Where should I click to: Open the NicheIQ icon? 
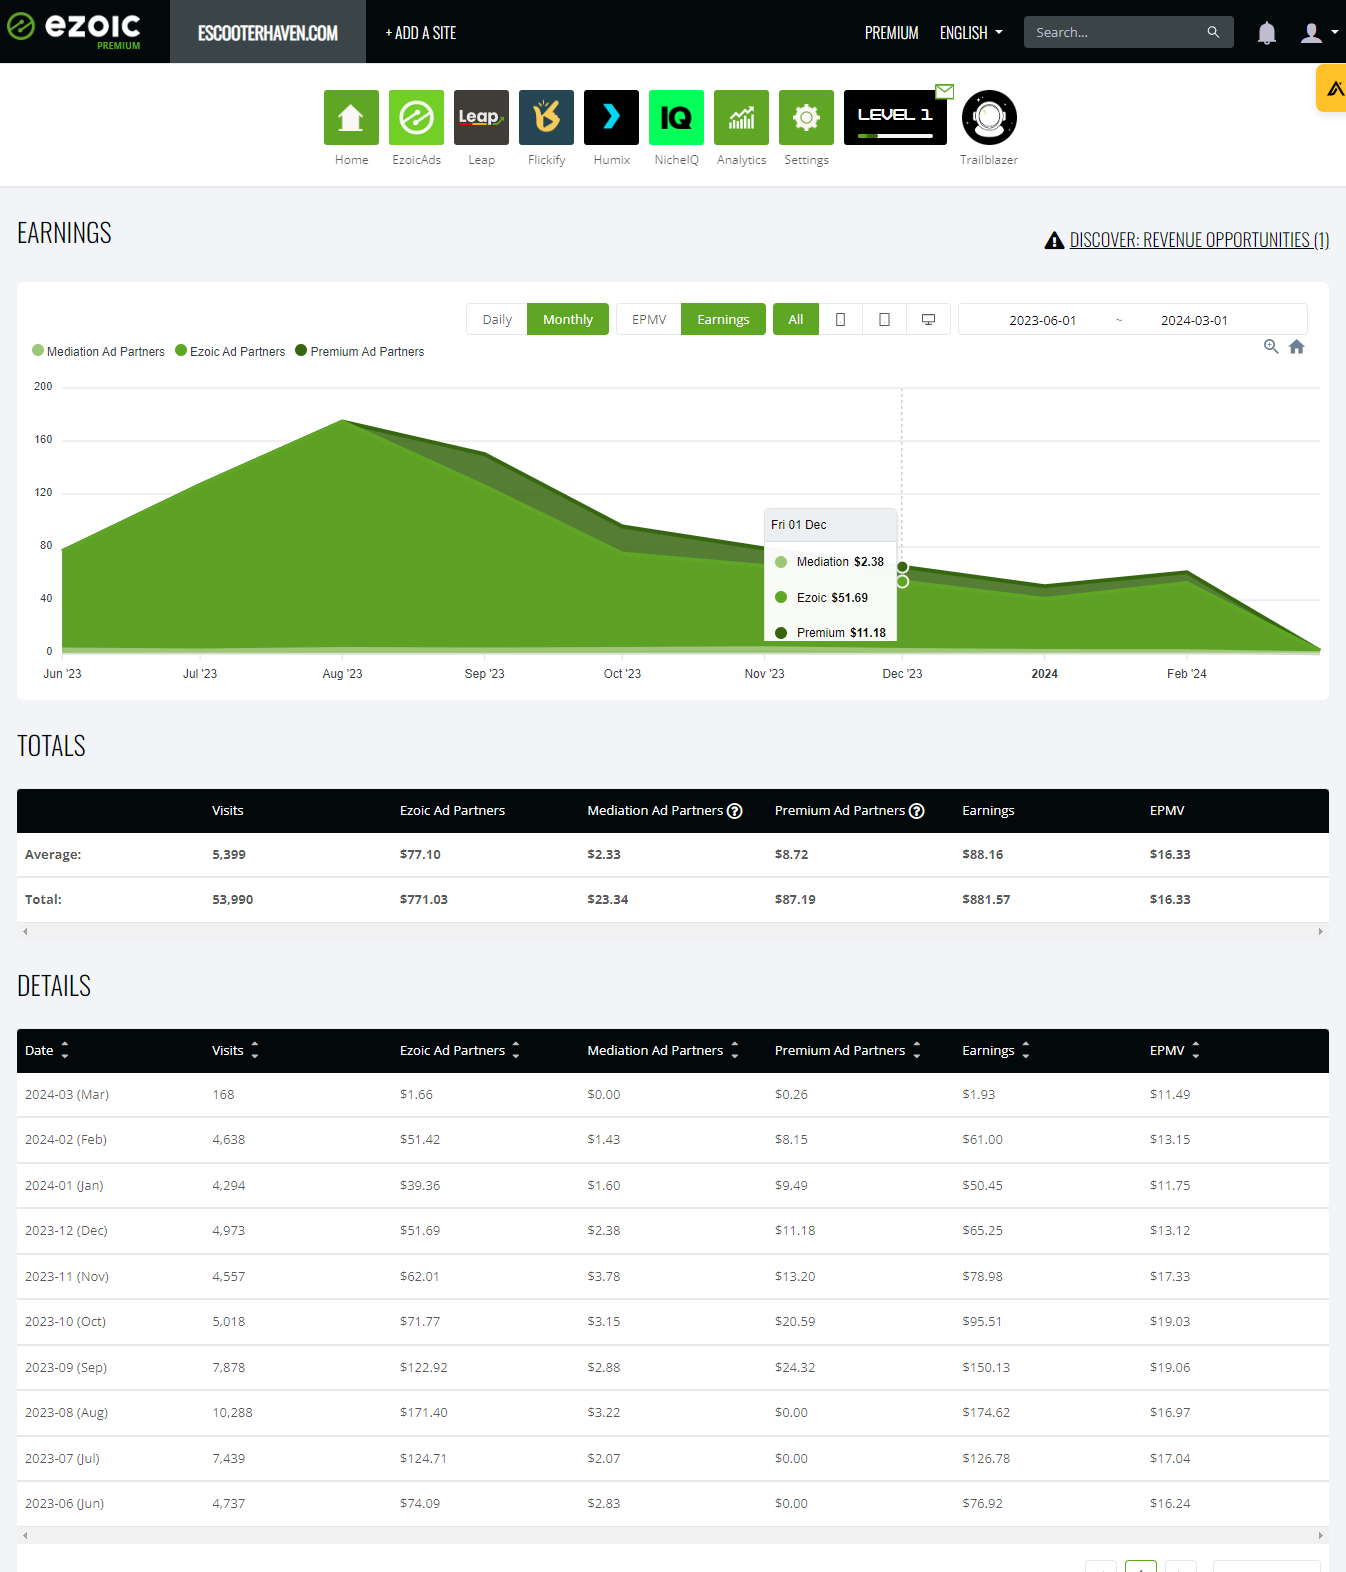676,117
